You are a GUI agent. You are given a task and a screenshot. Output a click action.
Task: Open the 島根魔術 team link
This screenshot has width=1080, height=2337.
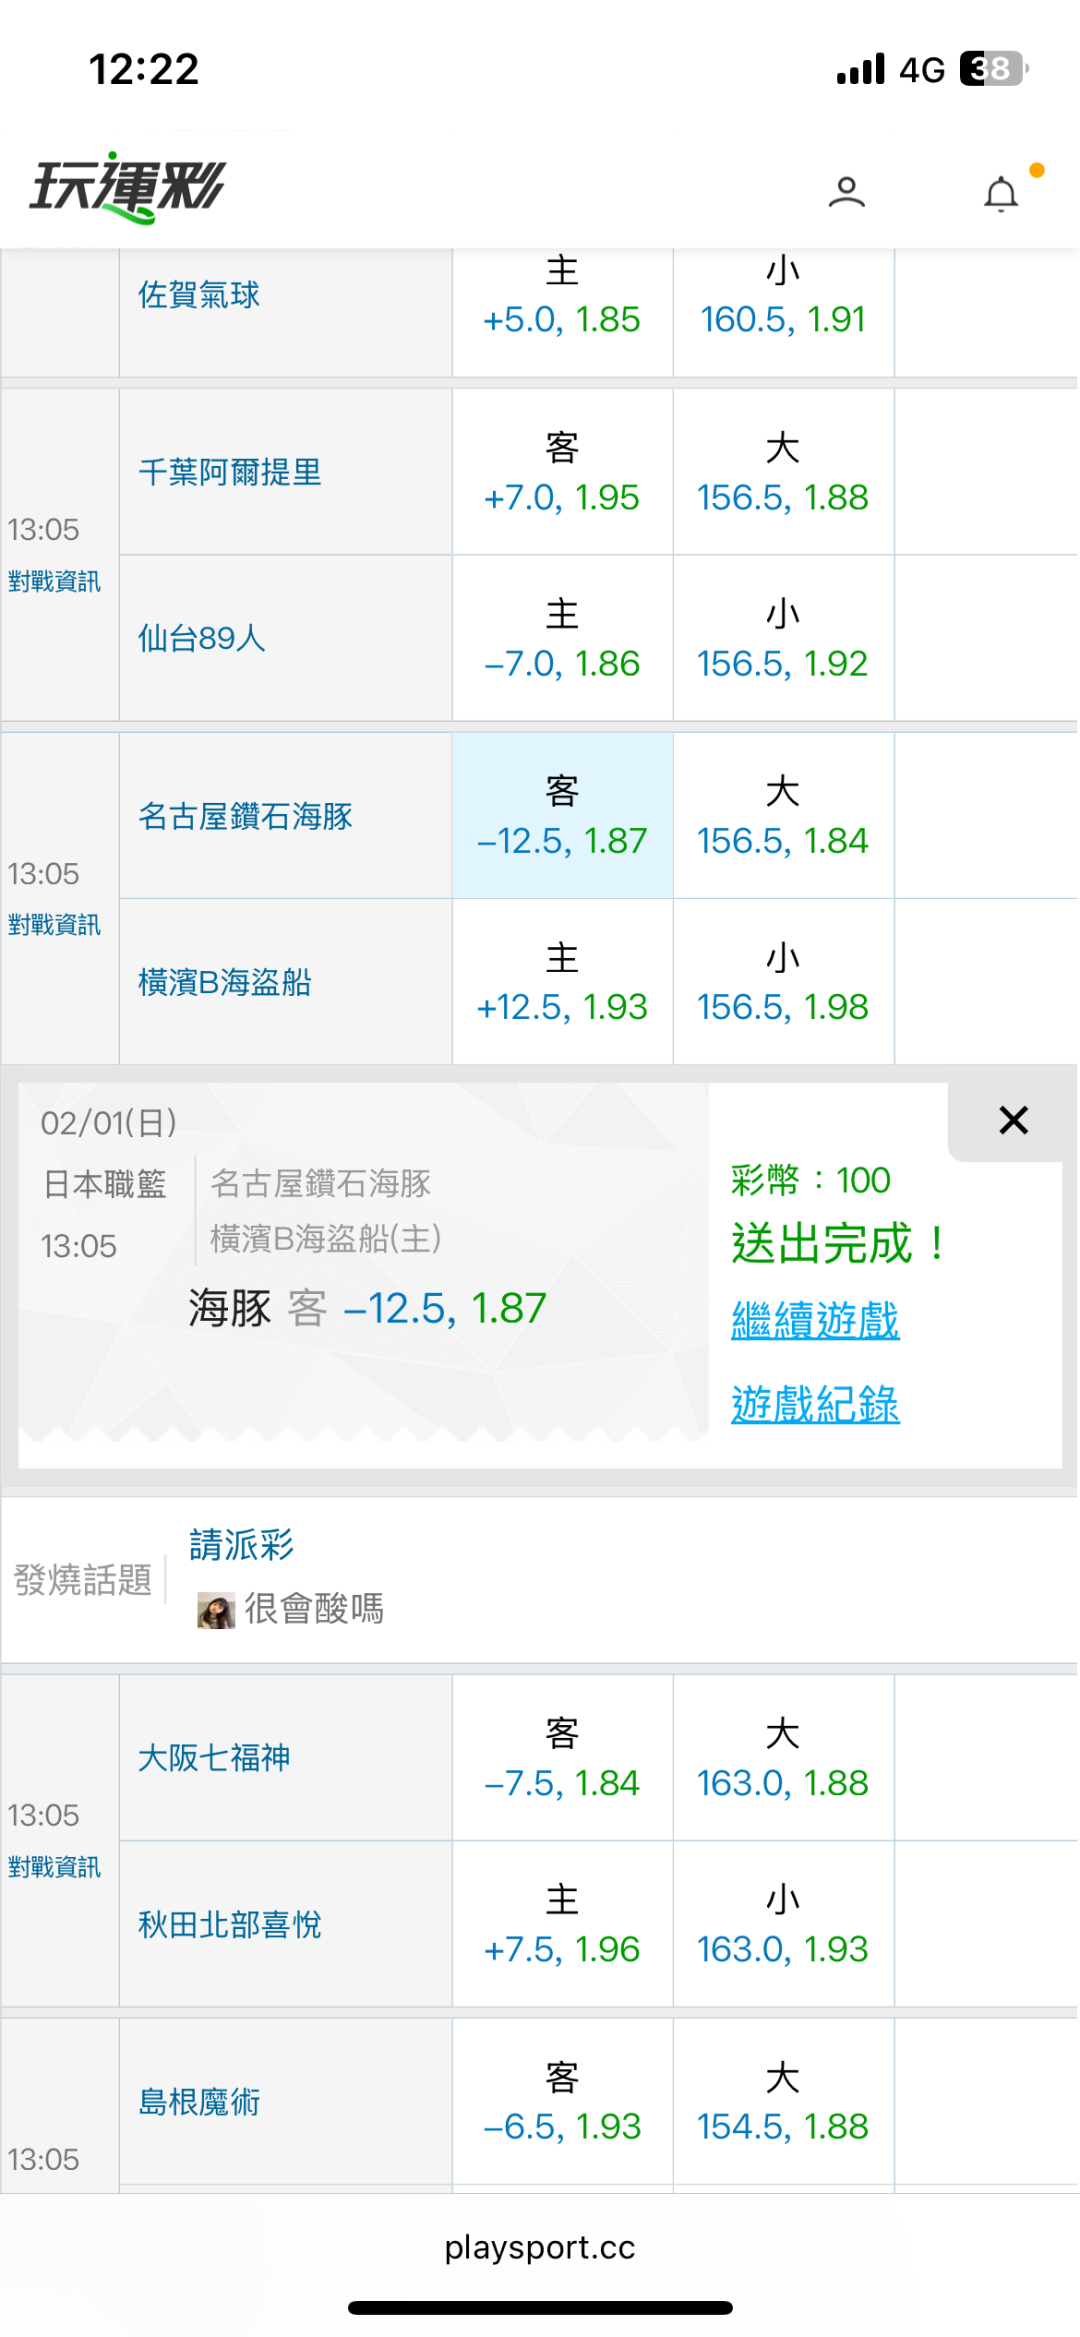199,2102
